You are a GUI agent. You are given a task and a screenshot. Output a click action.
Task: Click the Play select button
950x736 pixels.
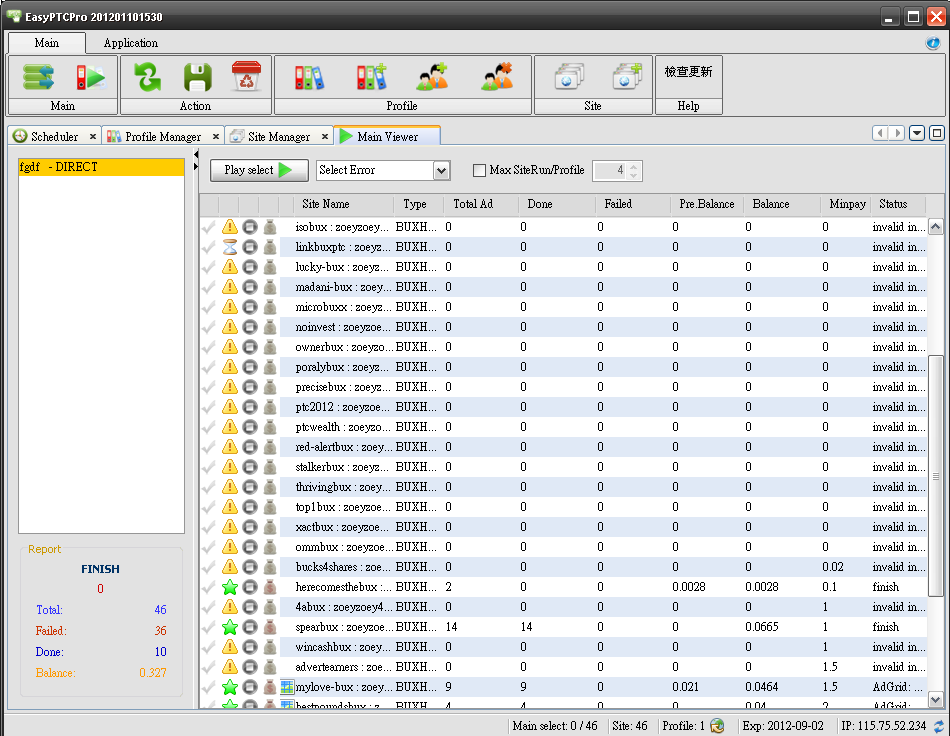[x=259, y=170]
